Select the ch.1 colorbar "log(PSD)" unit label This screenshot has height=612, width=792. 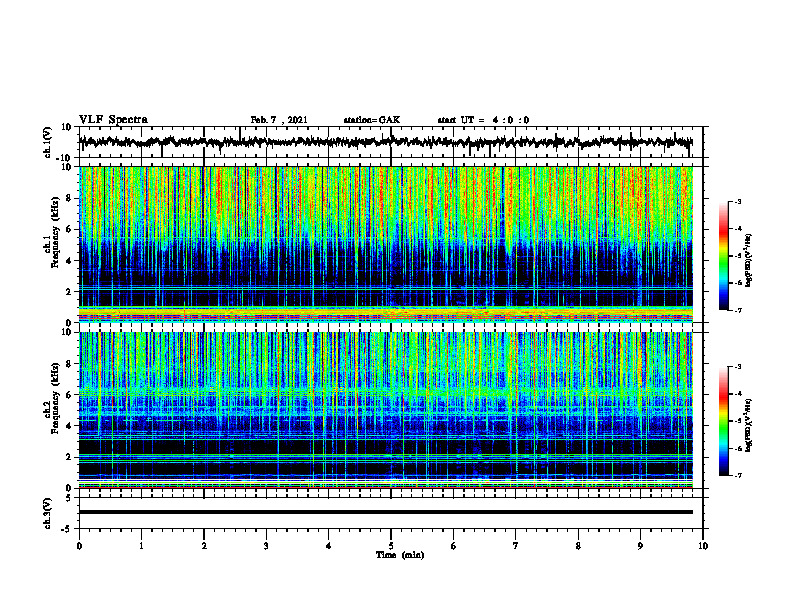point(749,261)
